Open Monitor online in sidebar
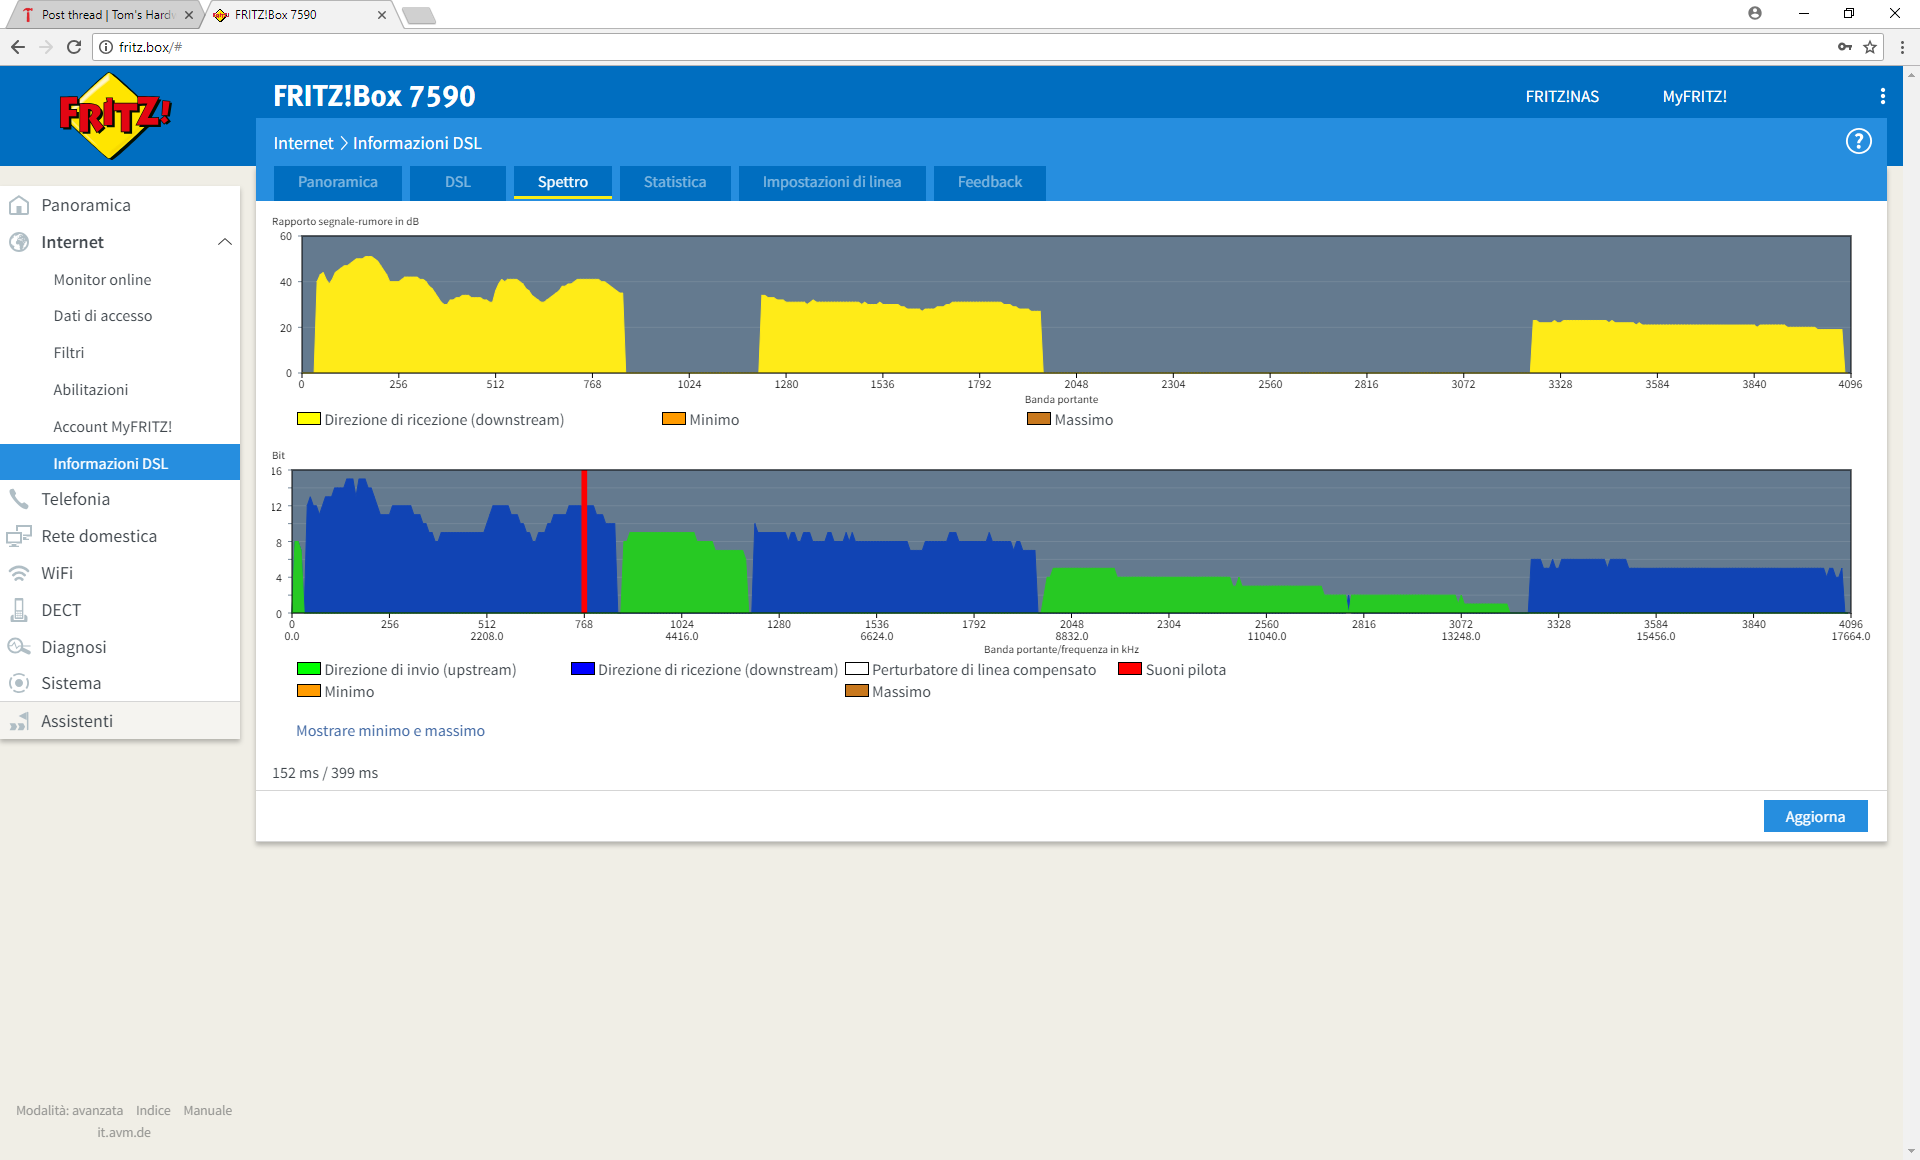 pos(102,280)
